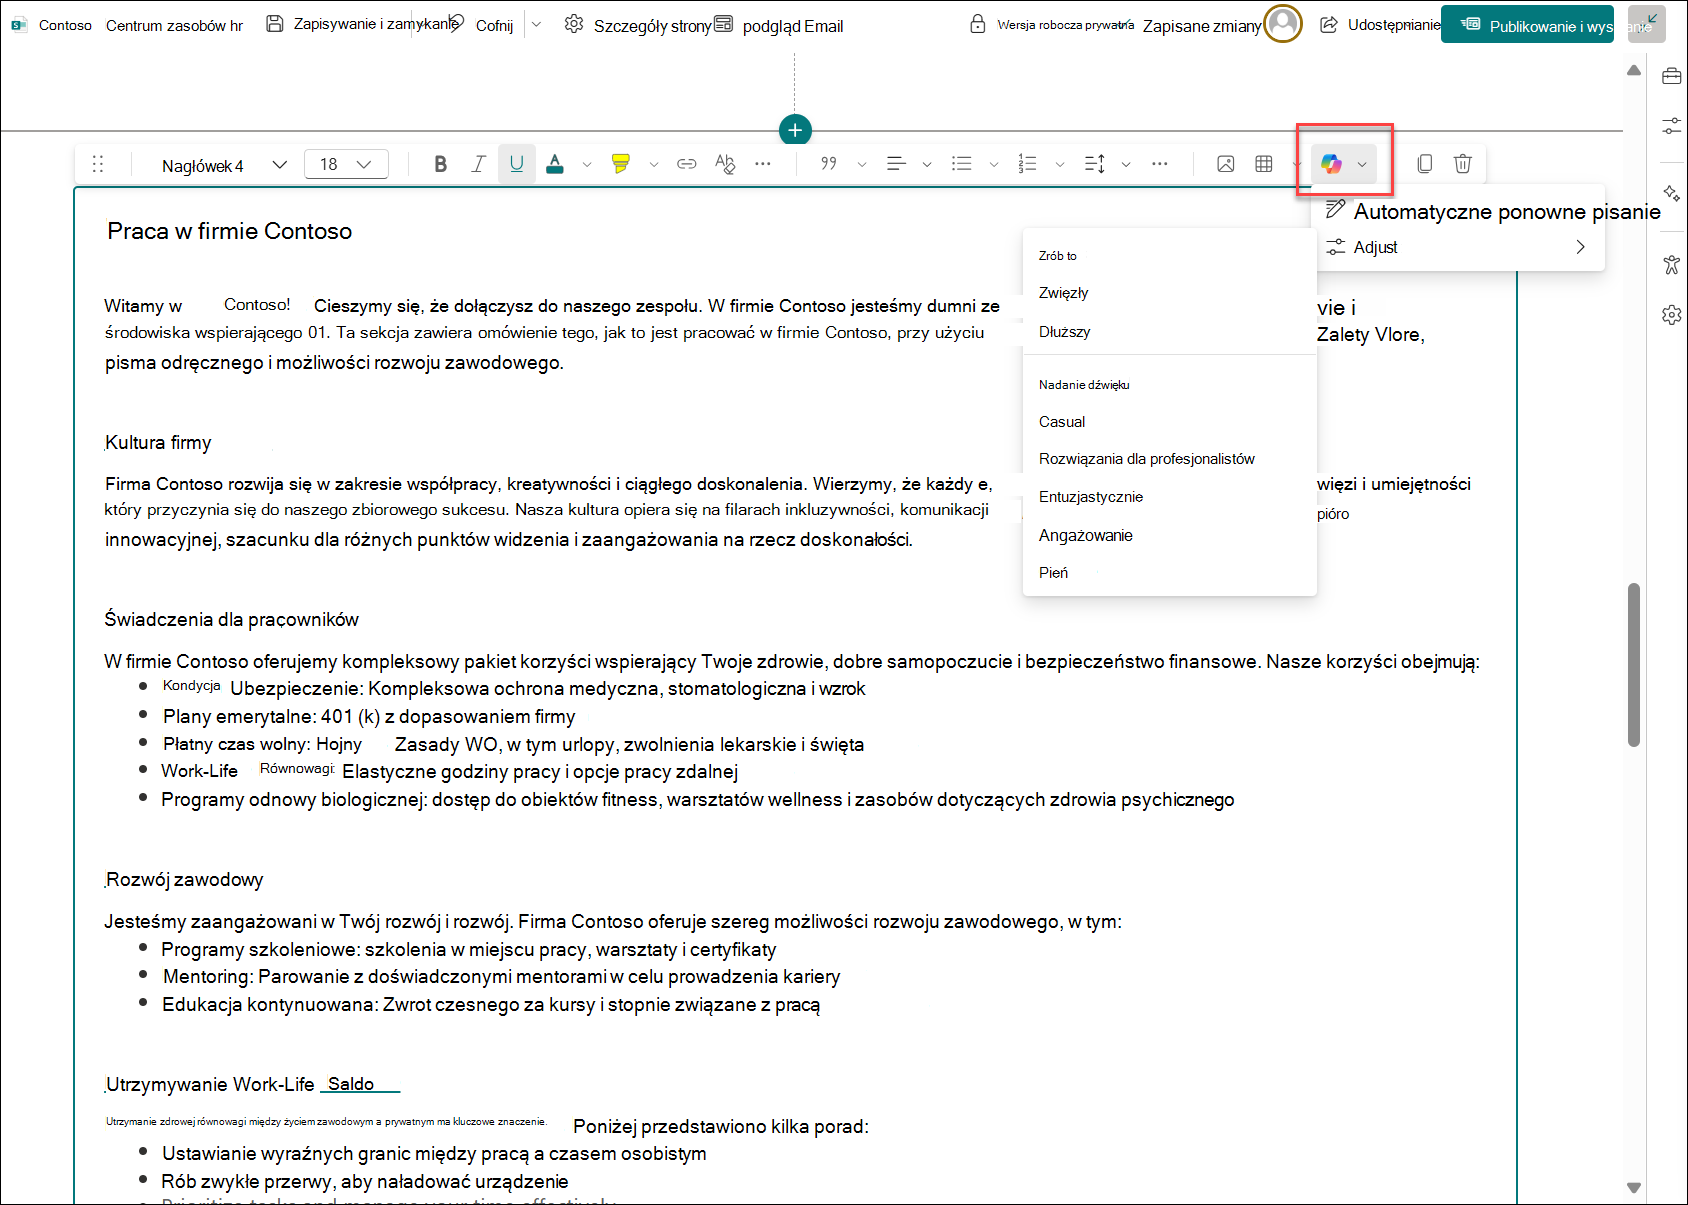
Task: Click the vertical scrollbar thumb
Action: tap(1634, 665)
